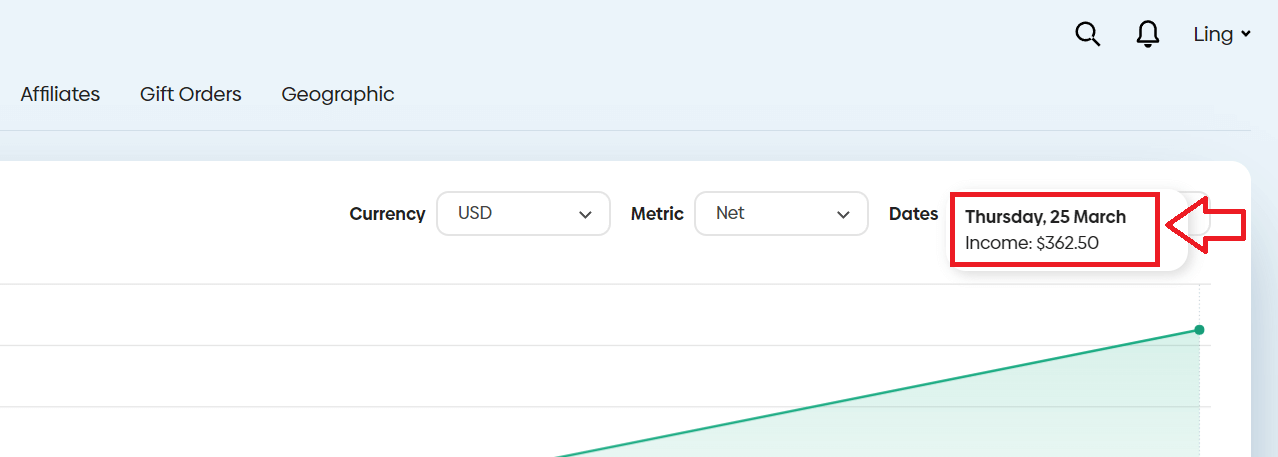This screenshot has height=457, width=1278.
Task: Click the green data point on chart
Action: pyautogui.click(x=1199, y=330)
